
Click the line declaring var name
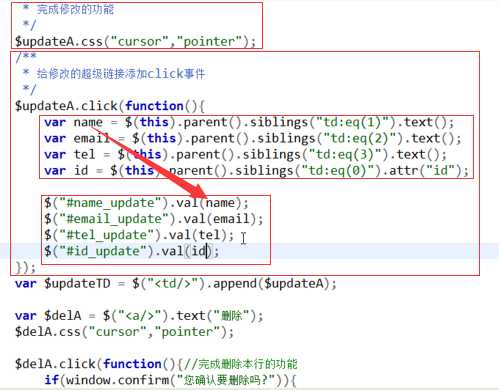pos(249,122)
